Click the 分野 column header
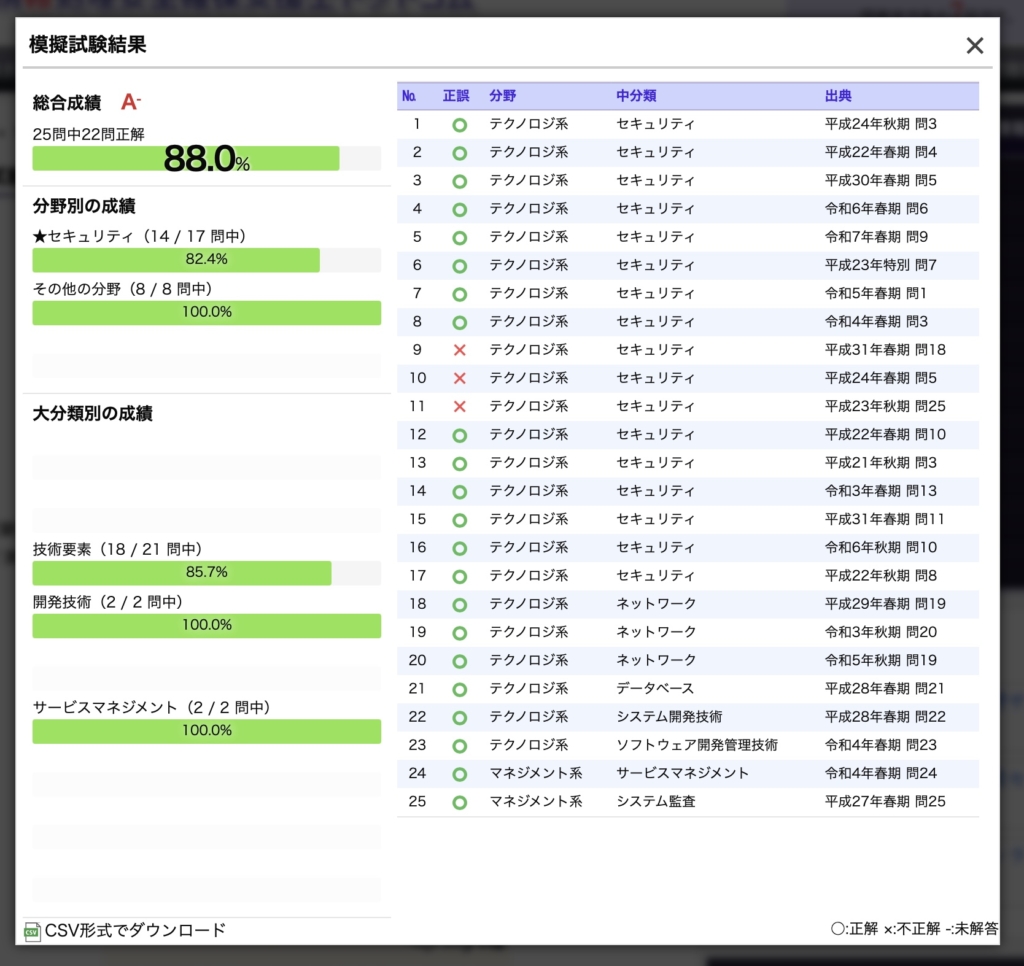The image size is (1024, 966). (503, 96)
